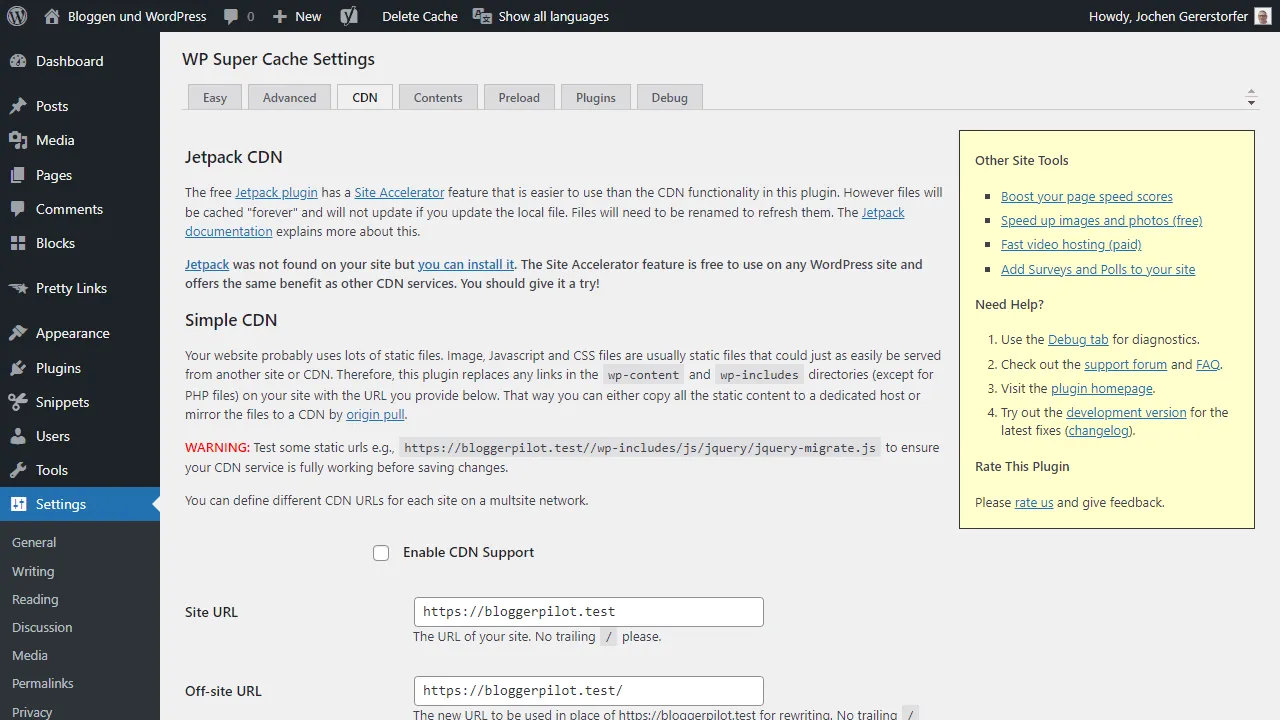Click the Dashboard gauge icon
The image size is (1280, 720).
pyautogui.click(x=18, y=61)
